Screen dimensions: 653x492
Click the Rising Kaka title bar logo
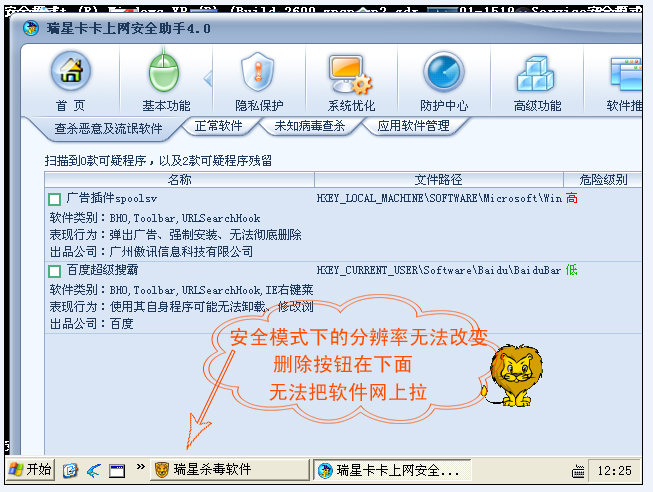(31, 28)
